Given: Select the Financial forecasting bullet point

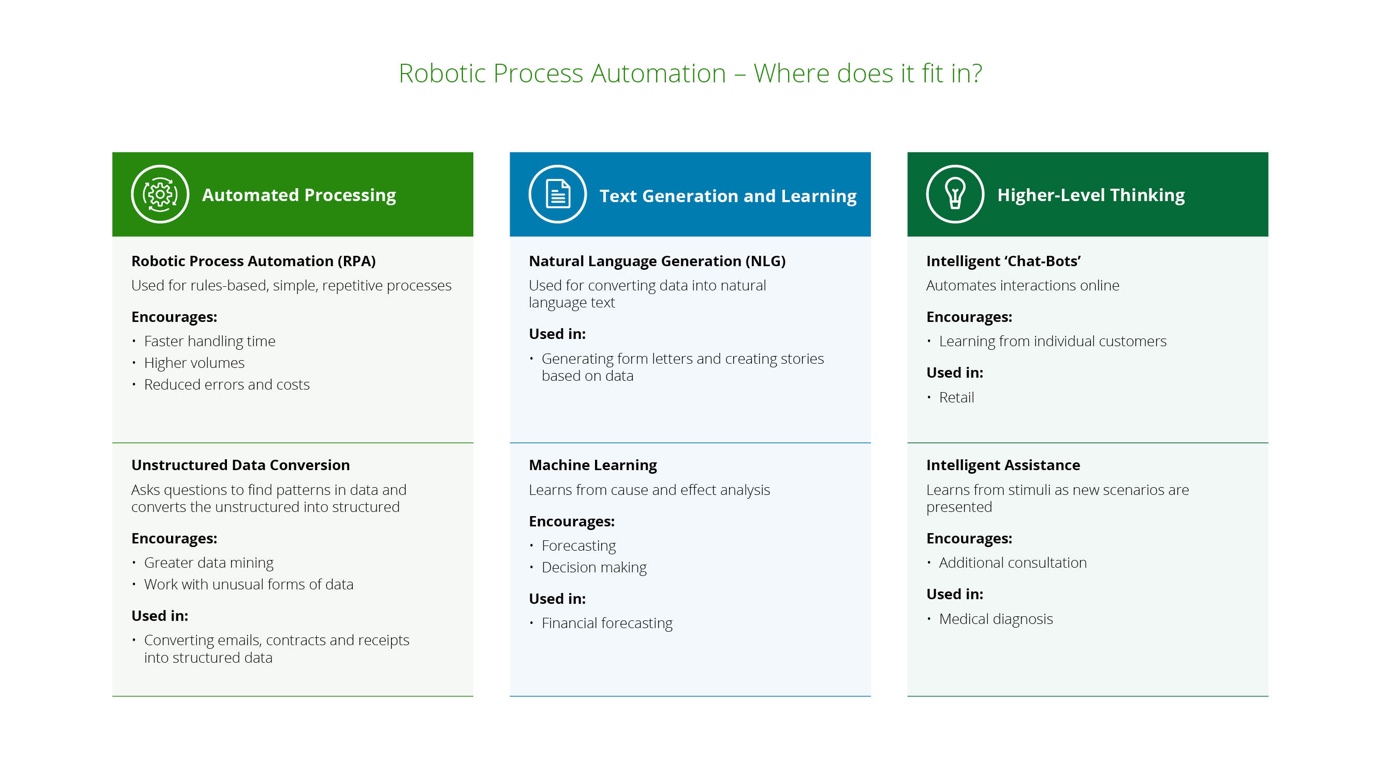Looking at the screenshot, I should point(605,622).
